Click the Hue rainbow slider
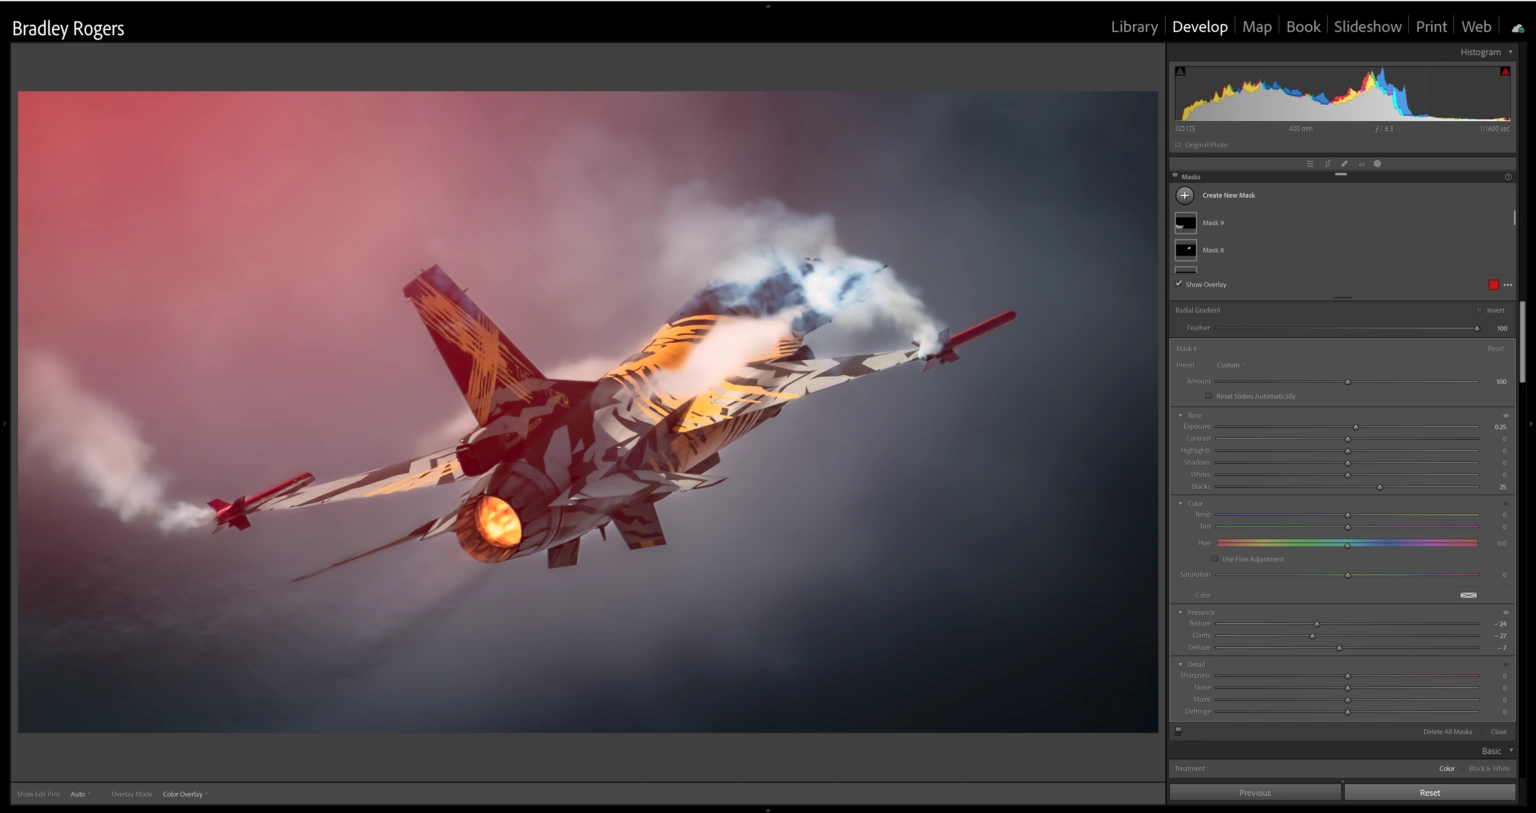This screenshot has width=1536, height=813. click(x=1347, y=543)
